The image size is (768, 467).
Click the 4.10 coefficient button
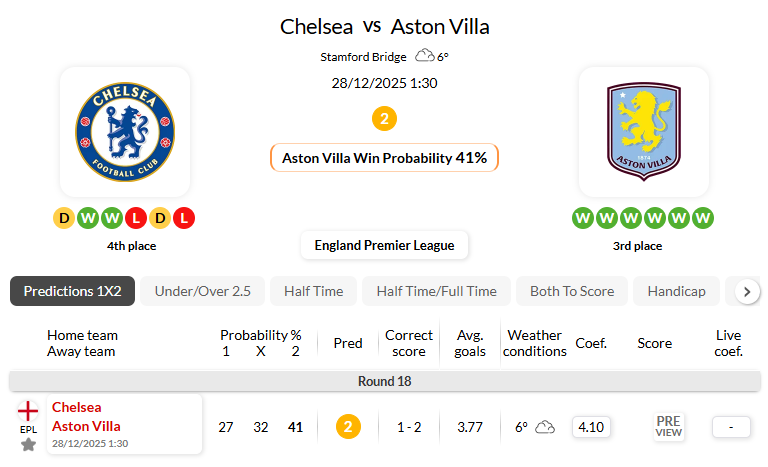(591, 427)
